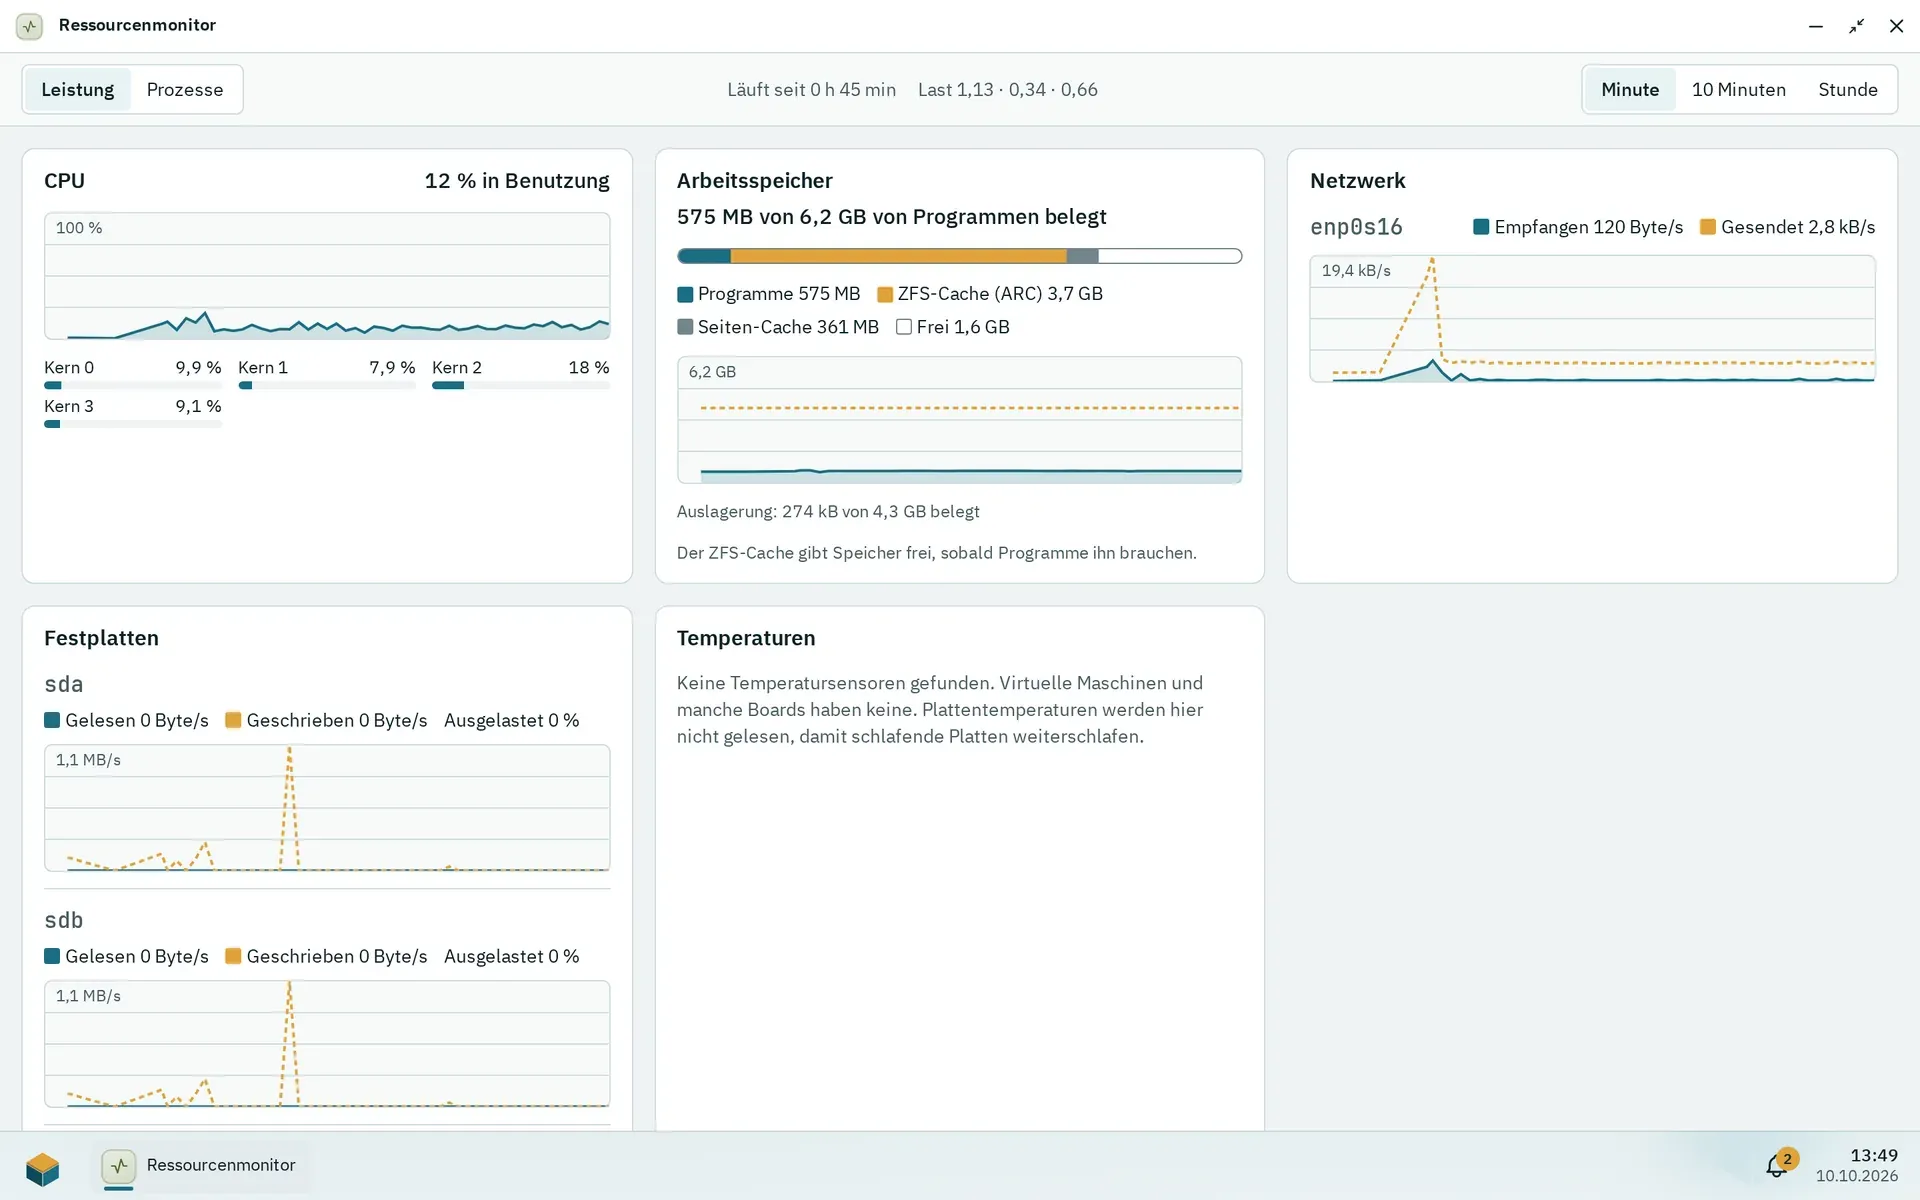Click the Kern 2 usage bar
The image size is (1920, 1200).
click(520, 386)
